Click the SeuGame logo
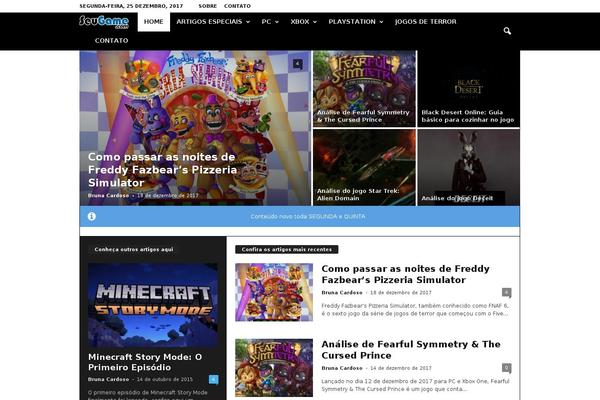Image resolution: width=600 pixels, height=400 pixels. click(104, 22)
